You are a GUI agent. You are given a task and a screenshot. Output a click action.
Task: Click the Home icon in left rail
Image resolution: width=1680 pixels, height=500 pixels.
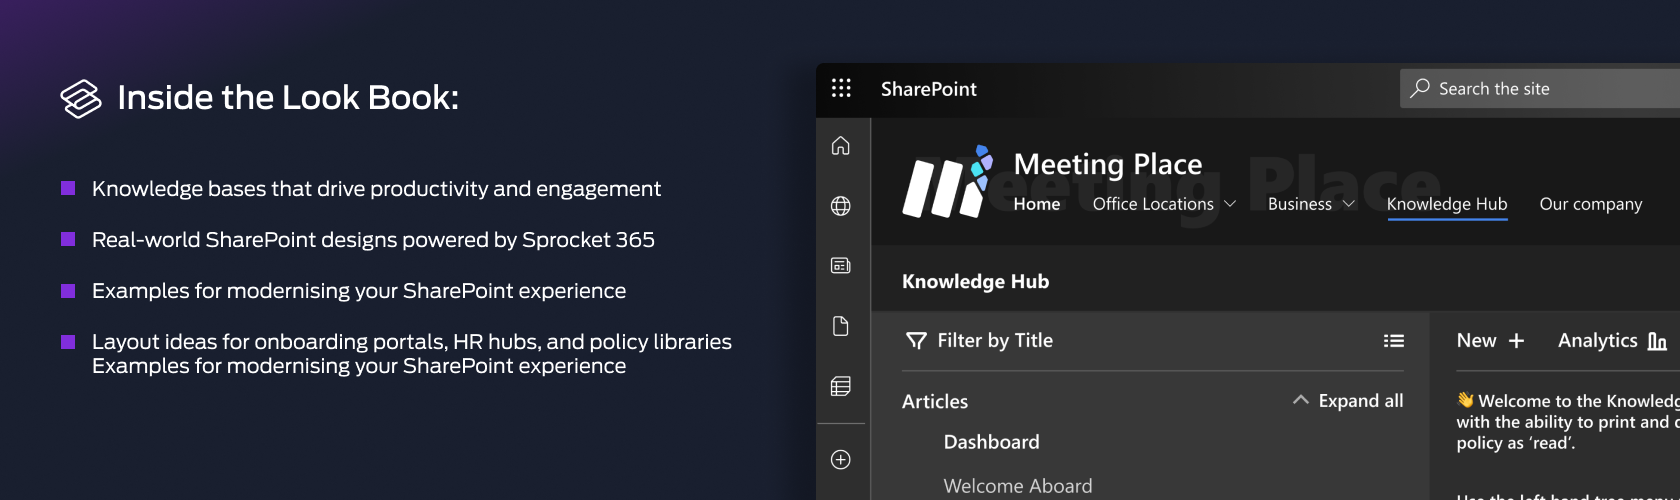841,146
